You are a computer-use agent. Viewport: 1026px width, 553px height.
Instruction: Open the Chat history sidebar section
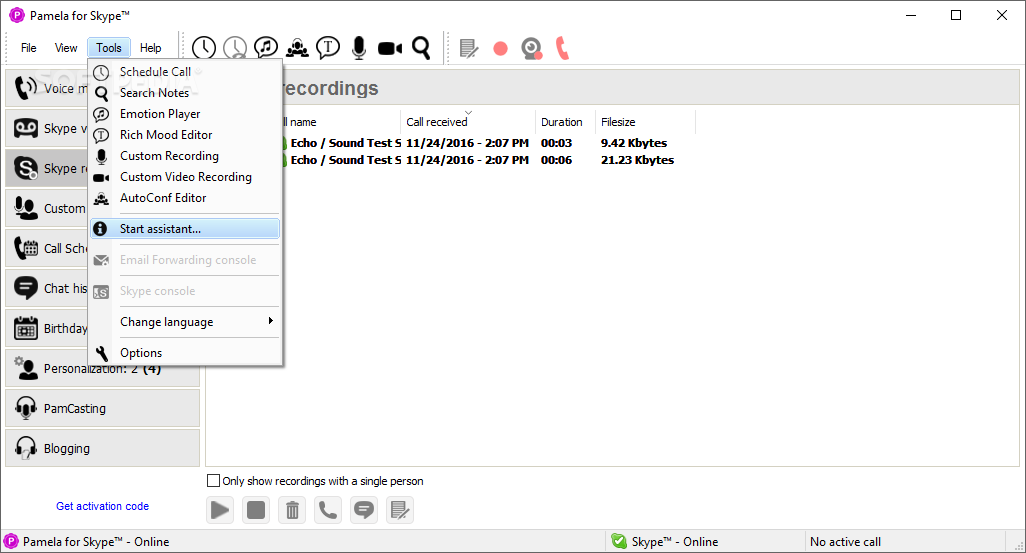[47, 289]
